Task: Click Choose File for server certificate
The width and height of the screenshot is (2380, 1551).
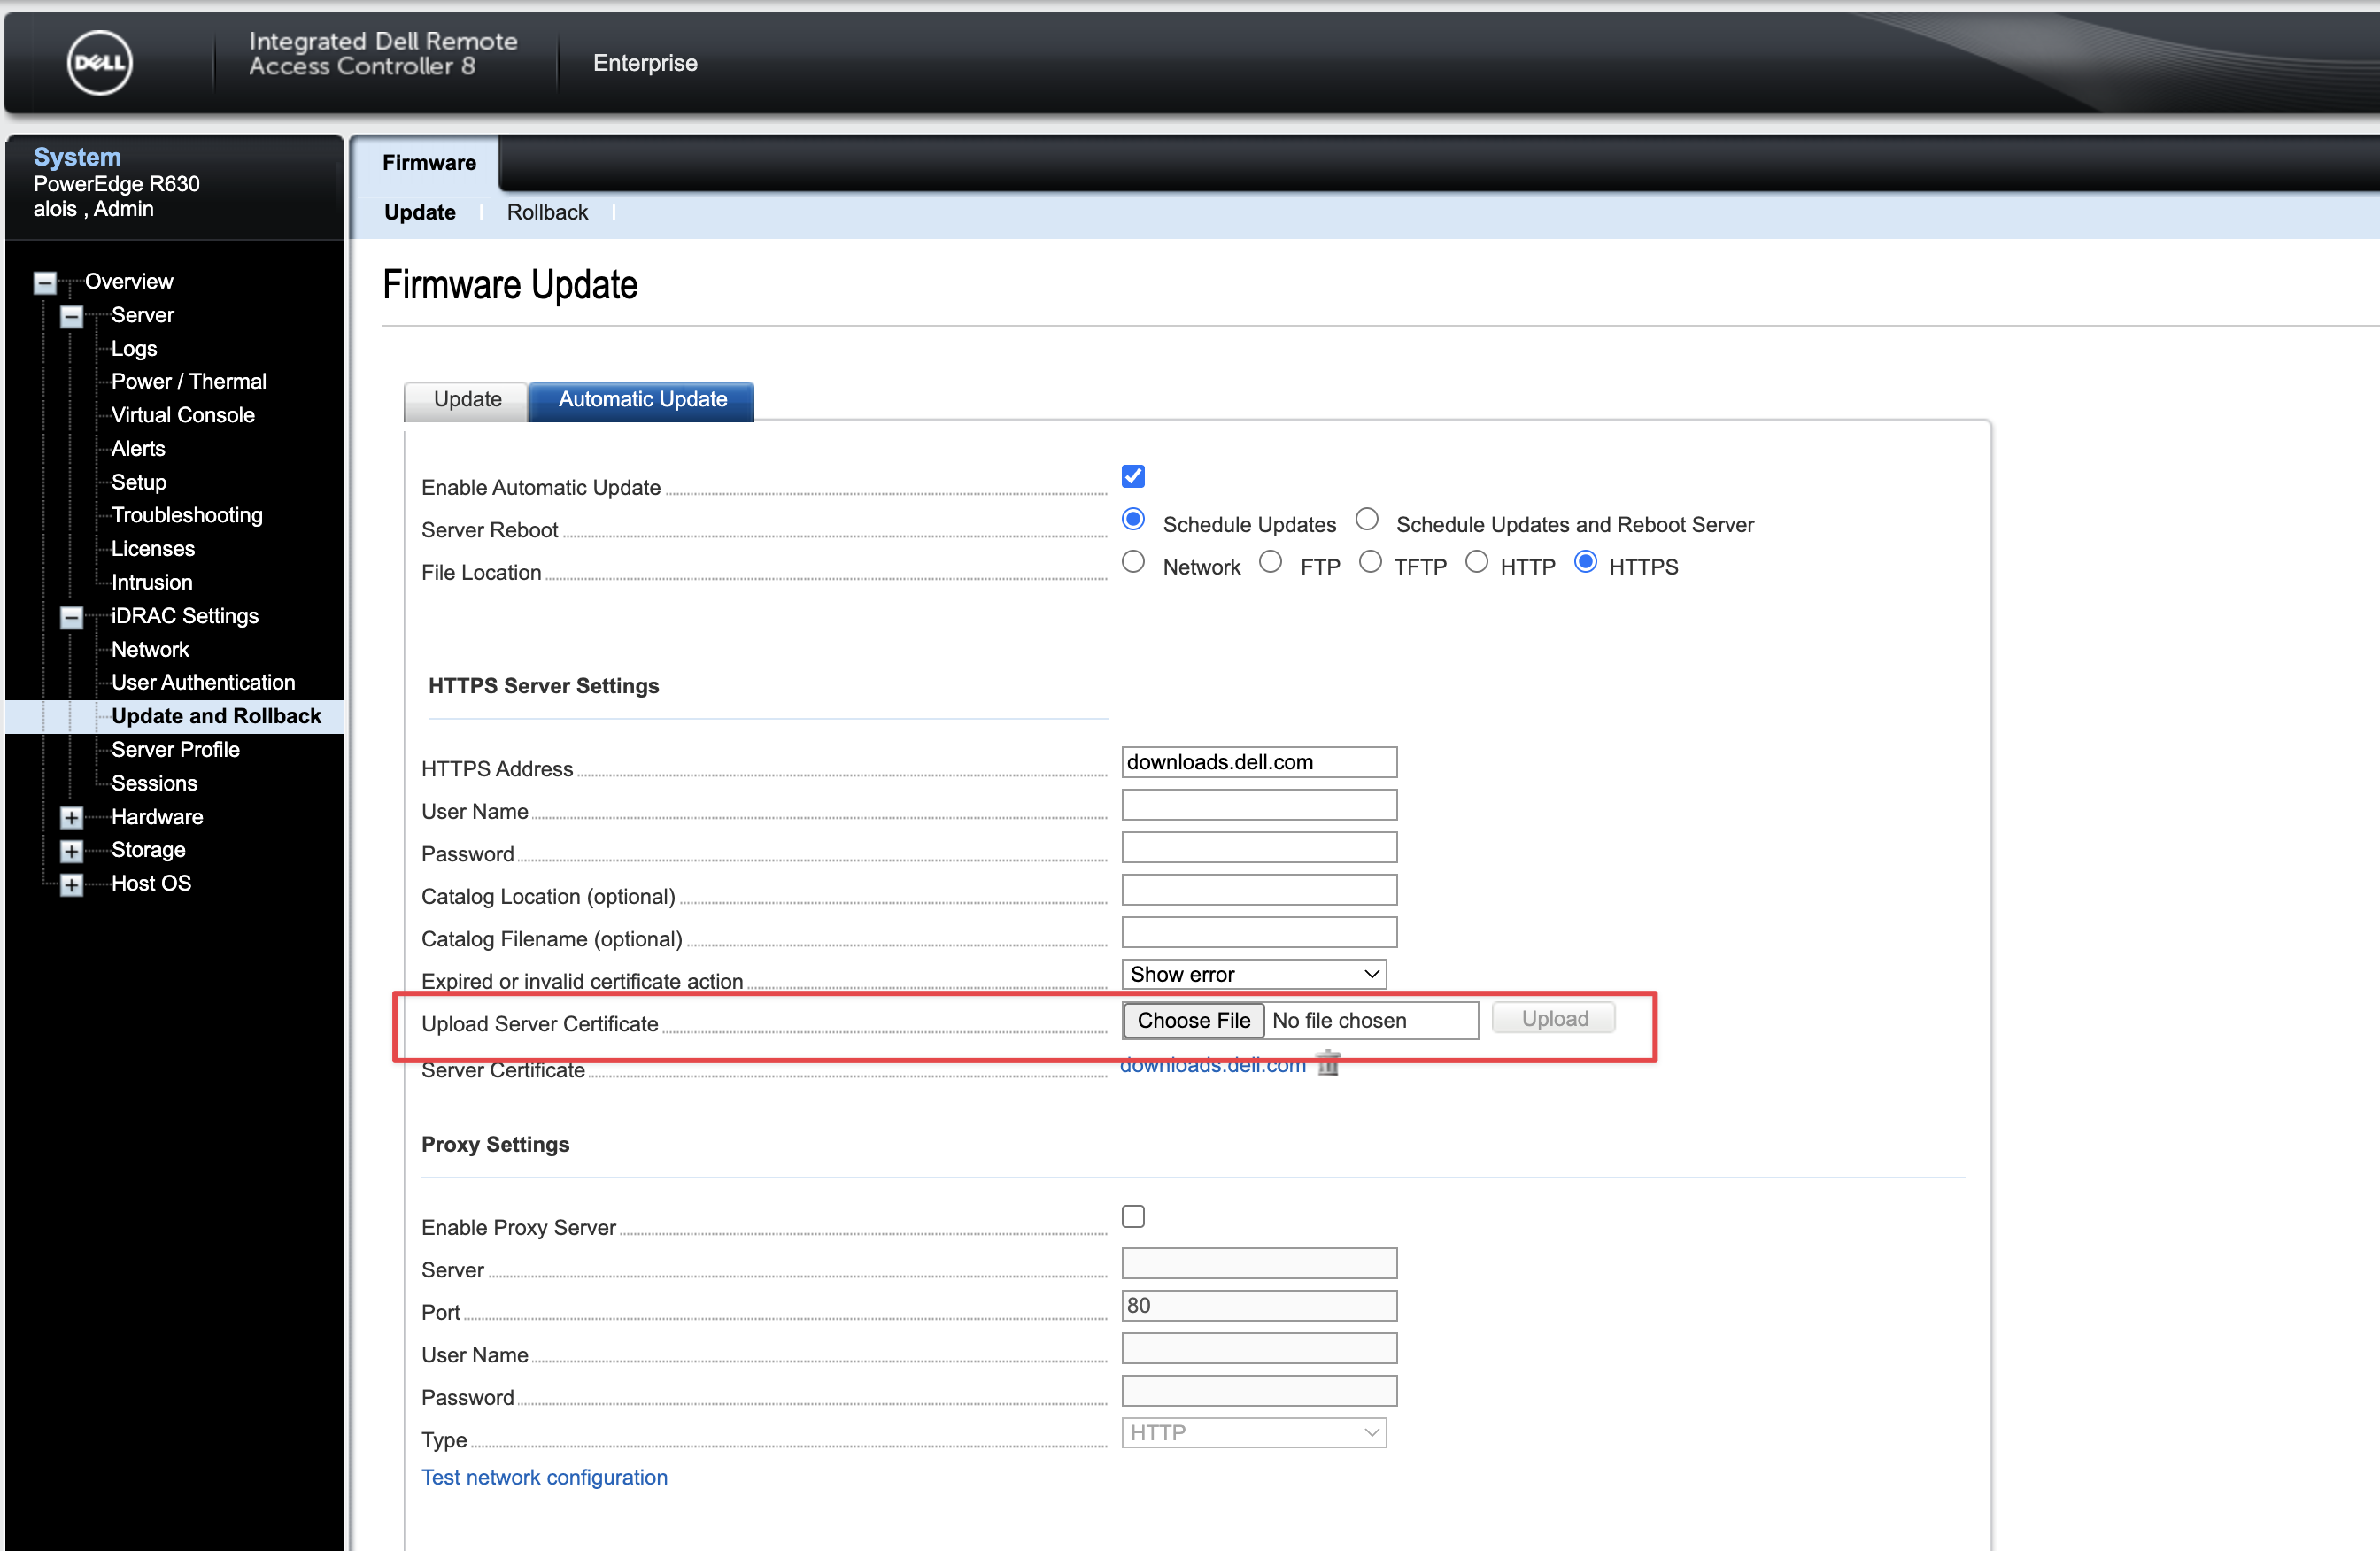Action: pyautogui.click(x=1193, y=1020)
